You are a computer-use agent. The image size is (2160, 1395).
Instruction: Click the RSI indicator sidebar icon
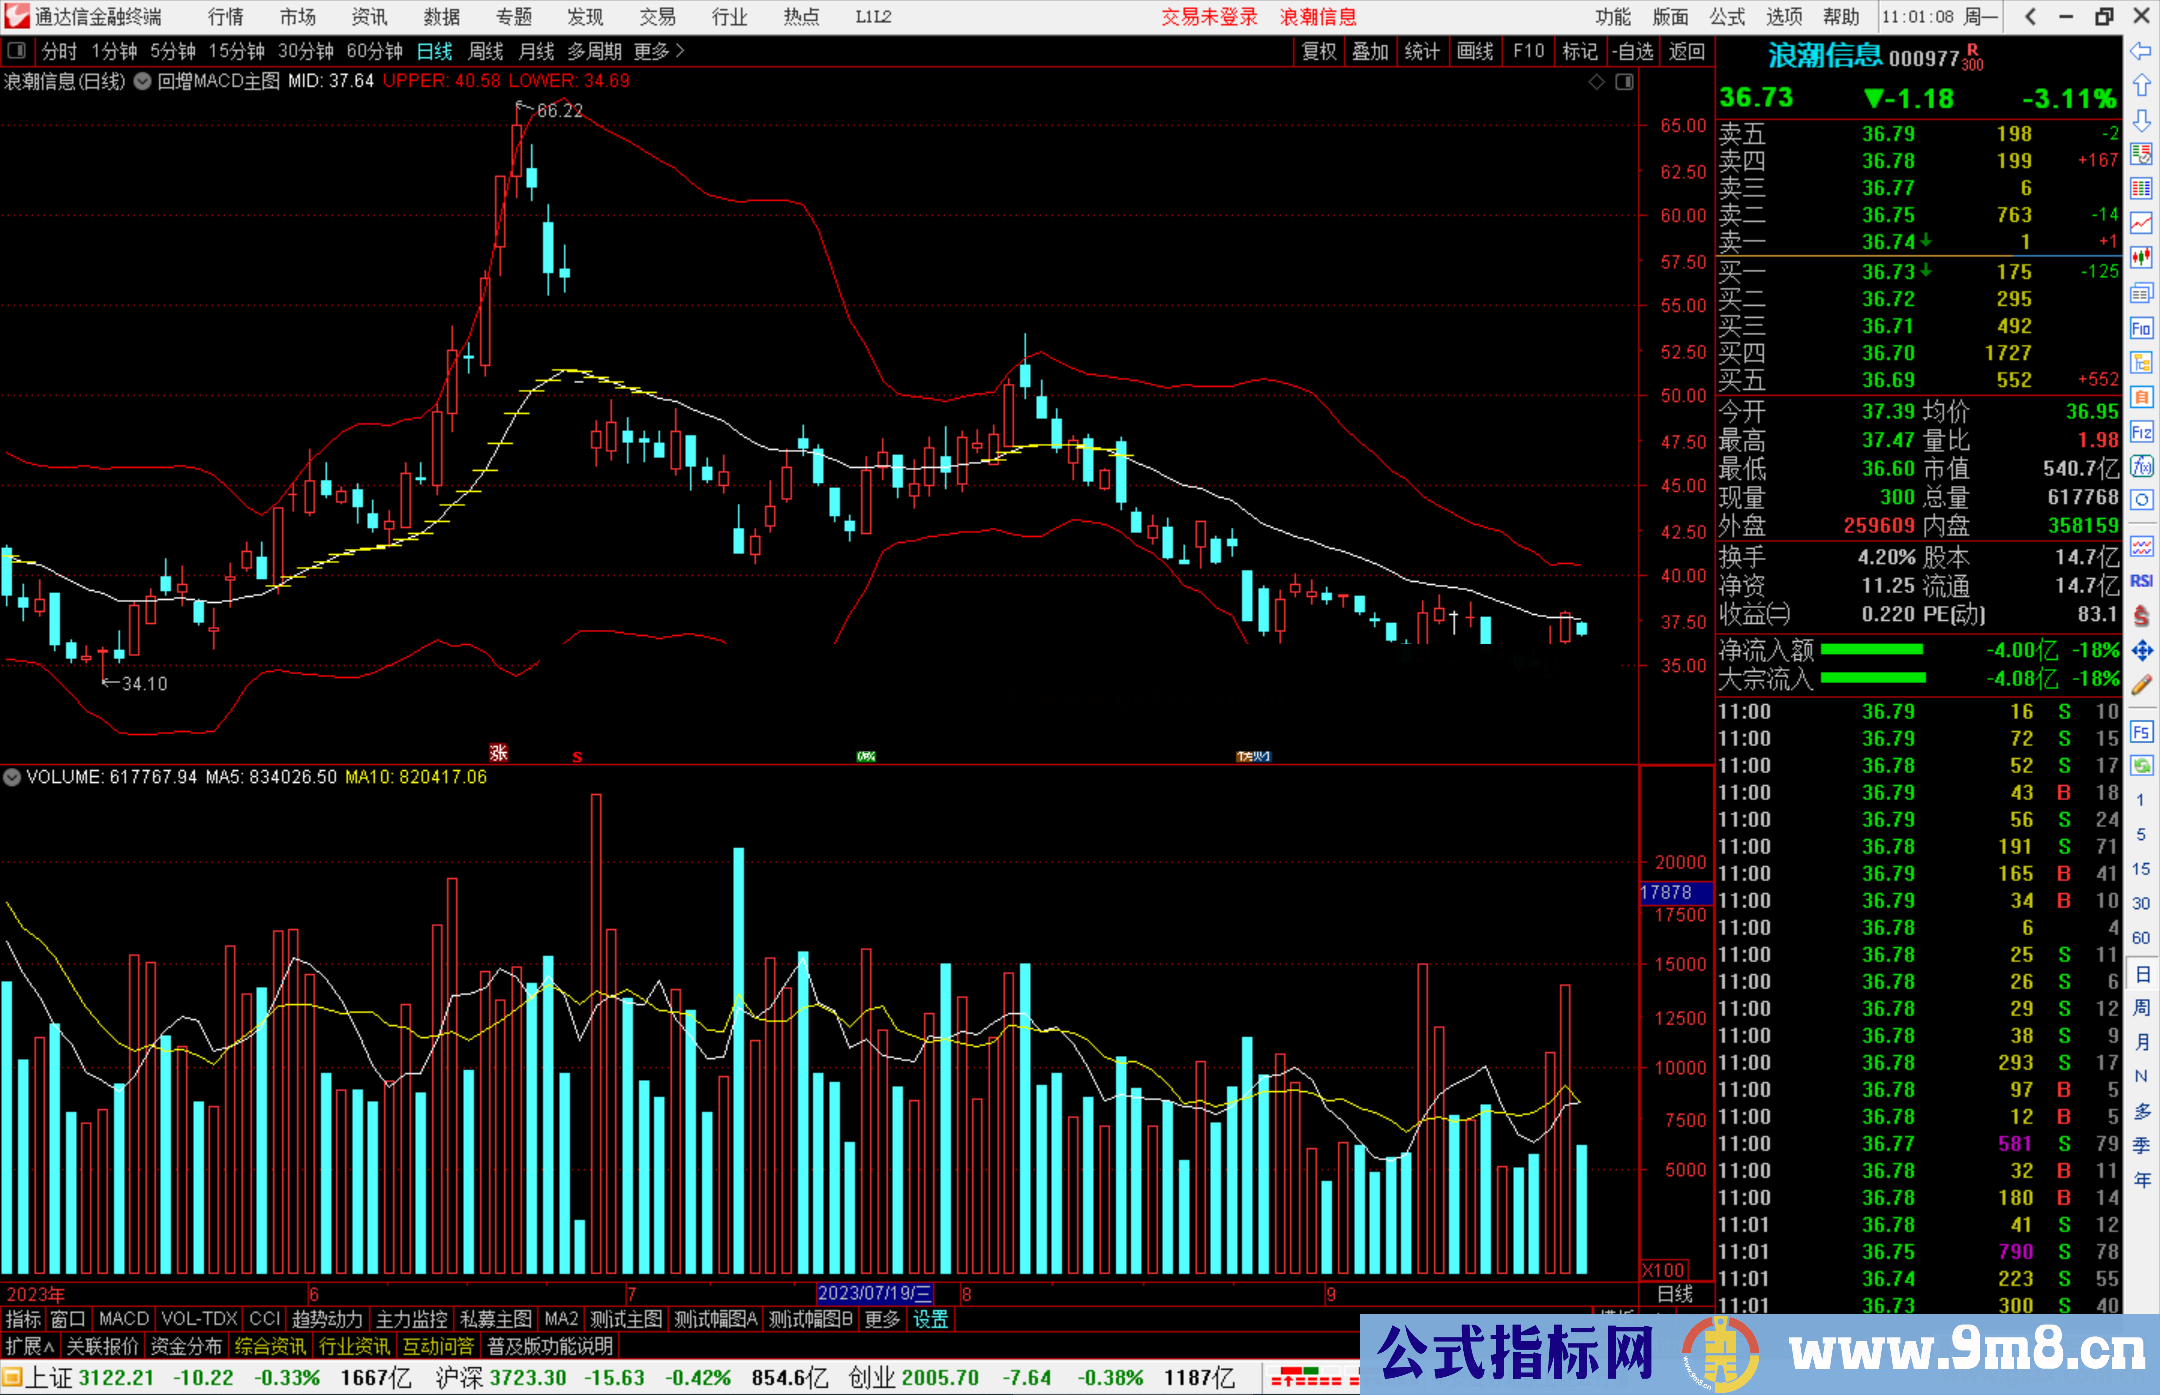[x=2141, y=581]
